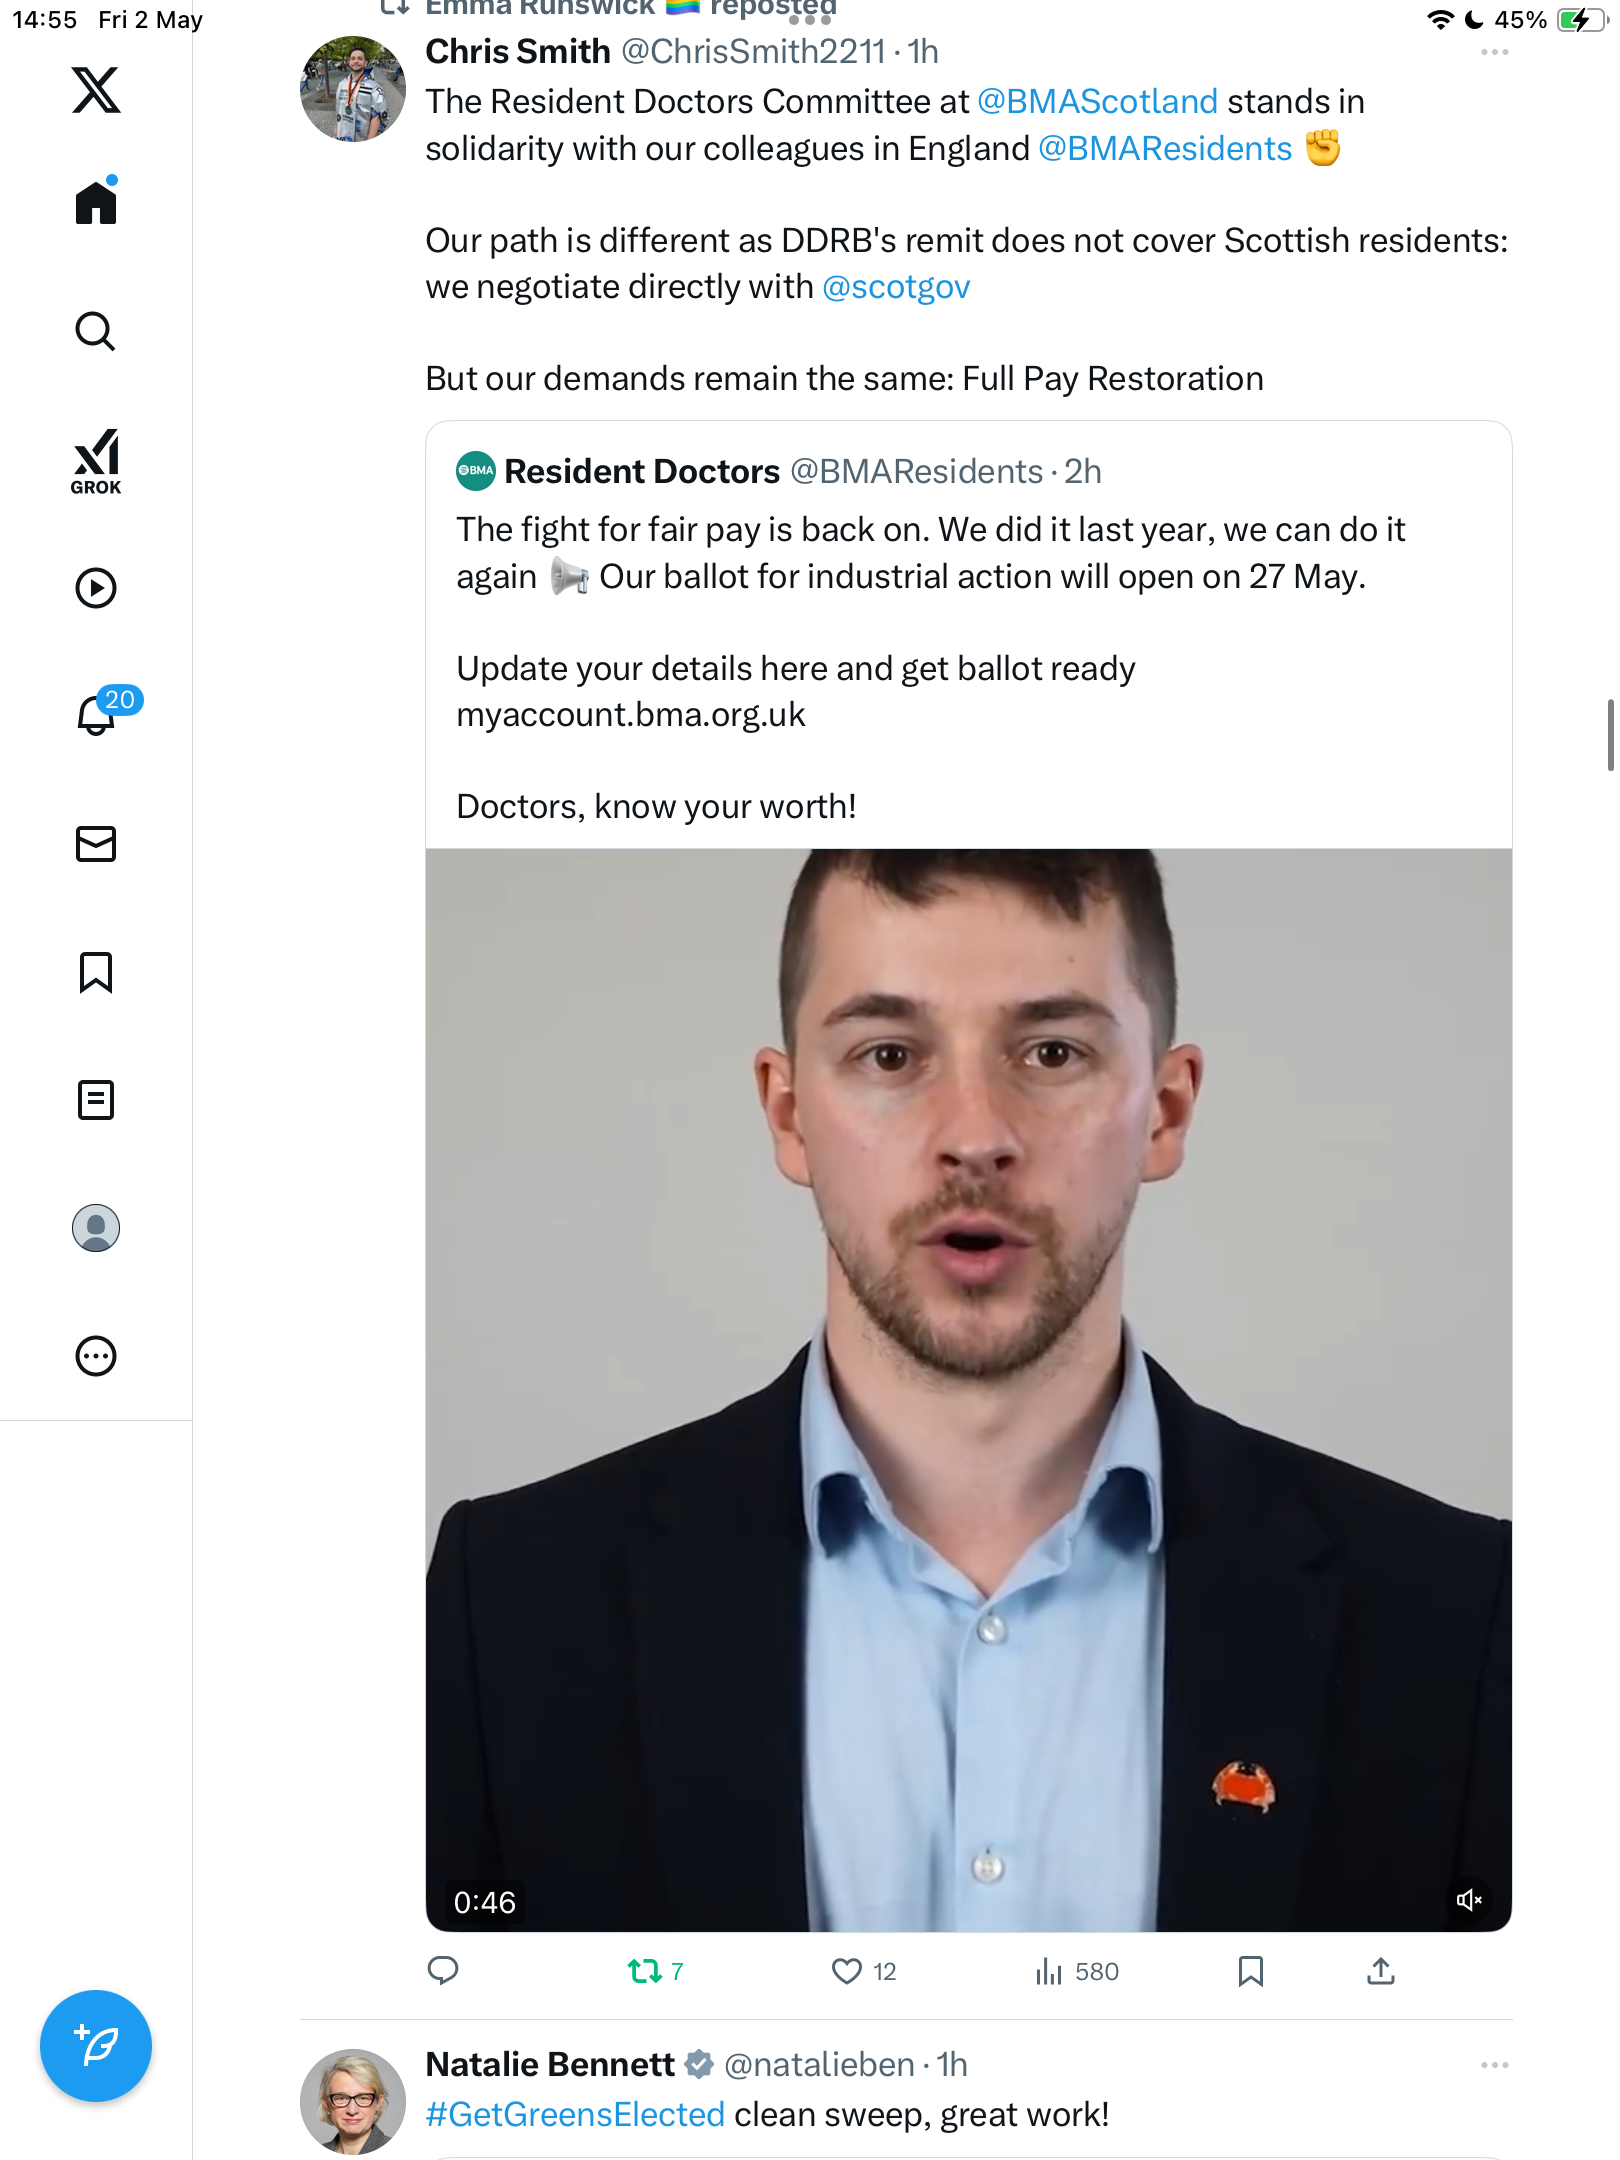Open the video tab play icon

tap(96, 588)
